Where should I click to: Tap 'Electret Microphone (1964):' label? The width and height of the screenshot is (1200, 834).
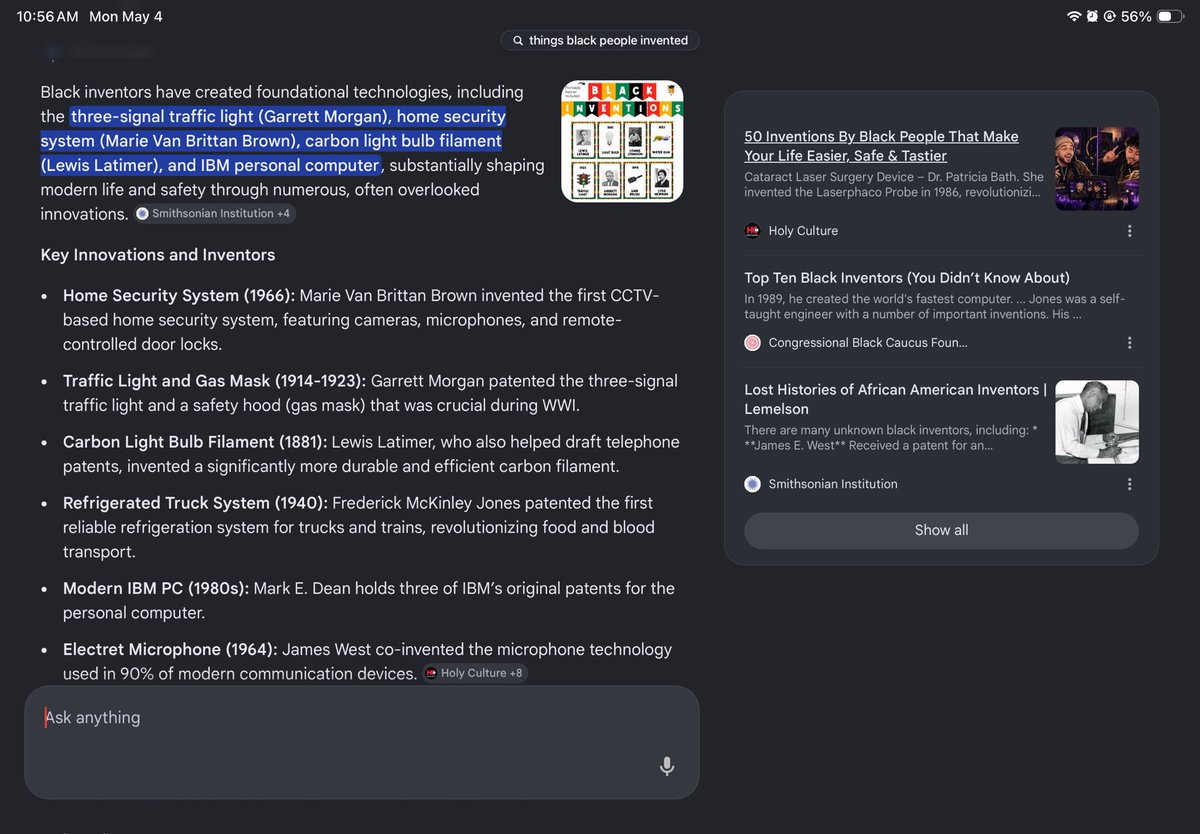click(170, 649)
